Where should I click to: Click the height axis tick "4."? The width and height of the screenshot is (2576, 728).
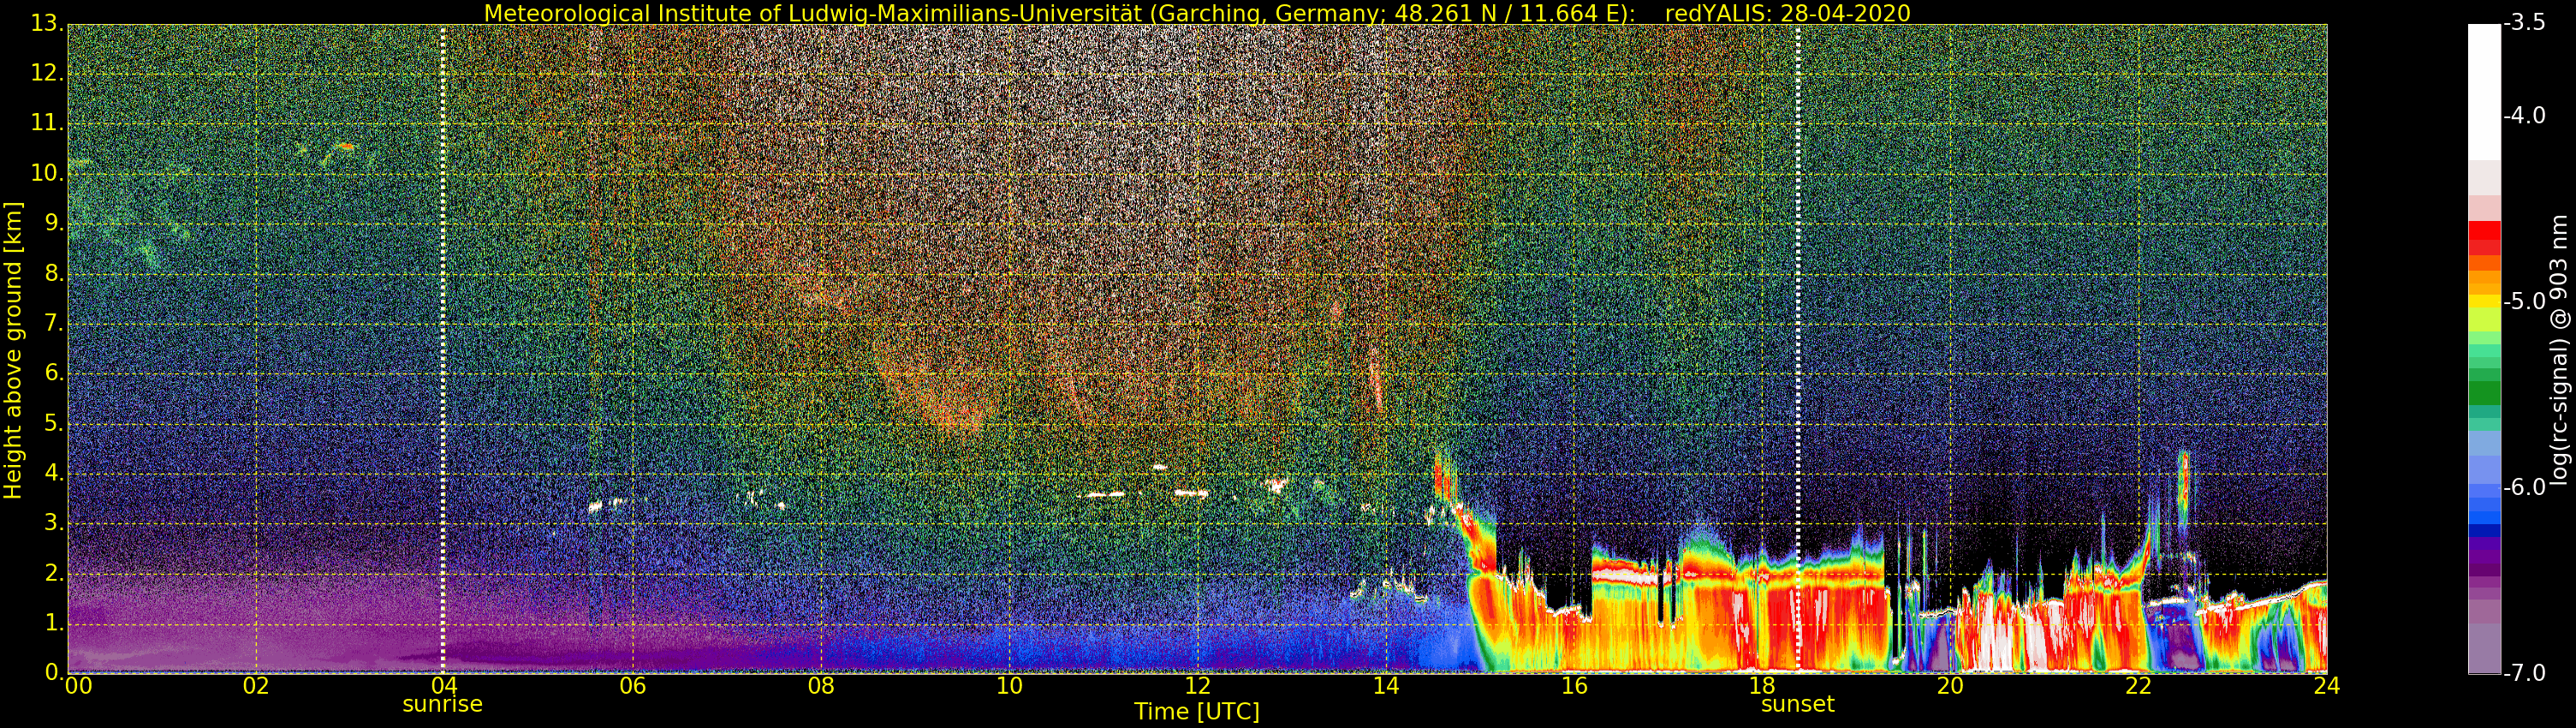(54, 474)
